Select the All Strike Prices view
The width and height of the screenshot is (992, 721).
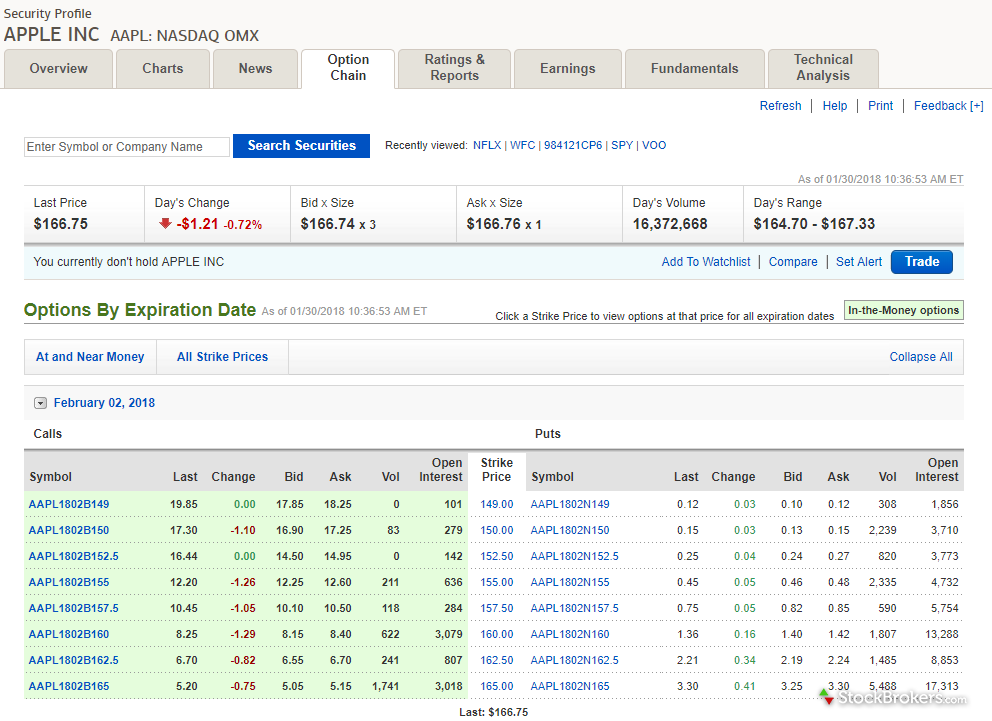click(222, 357)
